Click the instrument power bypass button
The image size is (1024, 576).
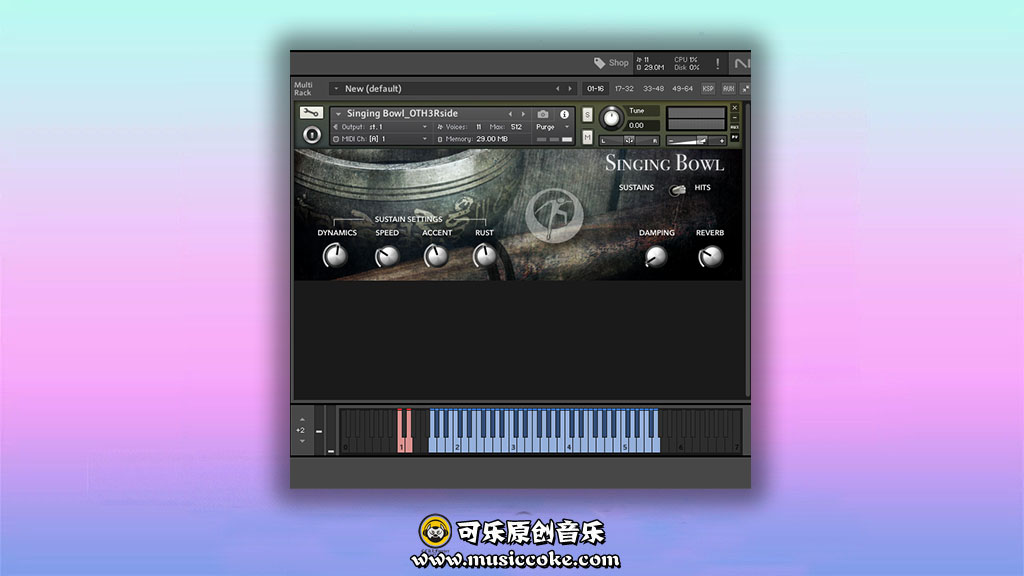[x=312, y=135]
